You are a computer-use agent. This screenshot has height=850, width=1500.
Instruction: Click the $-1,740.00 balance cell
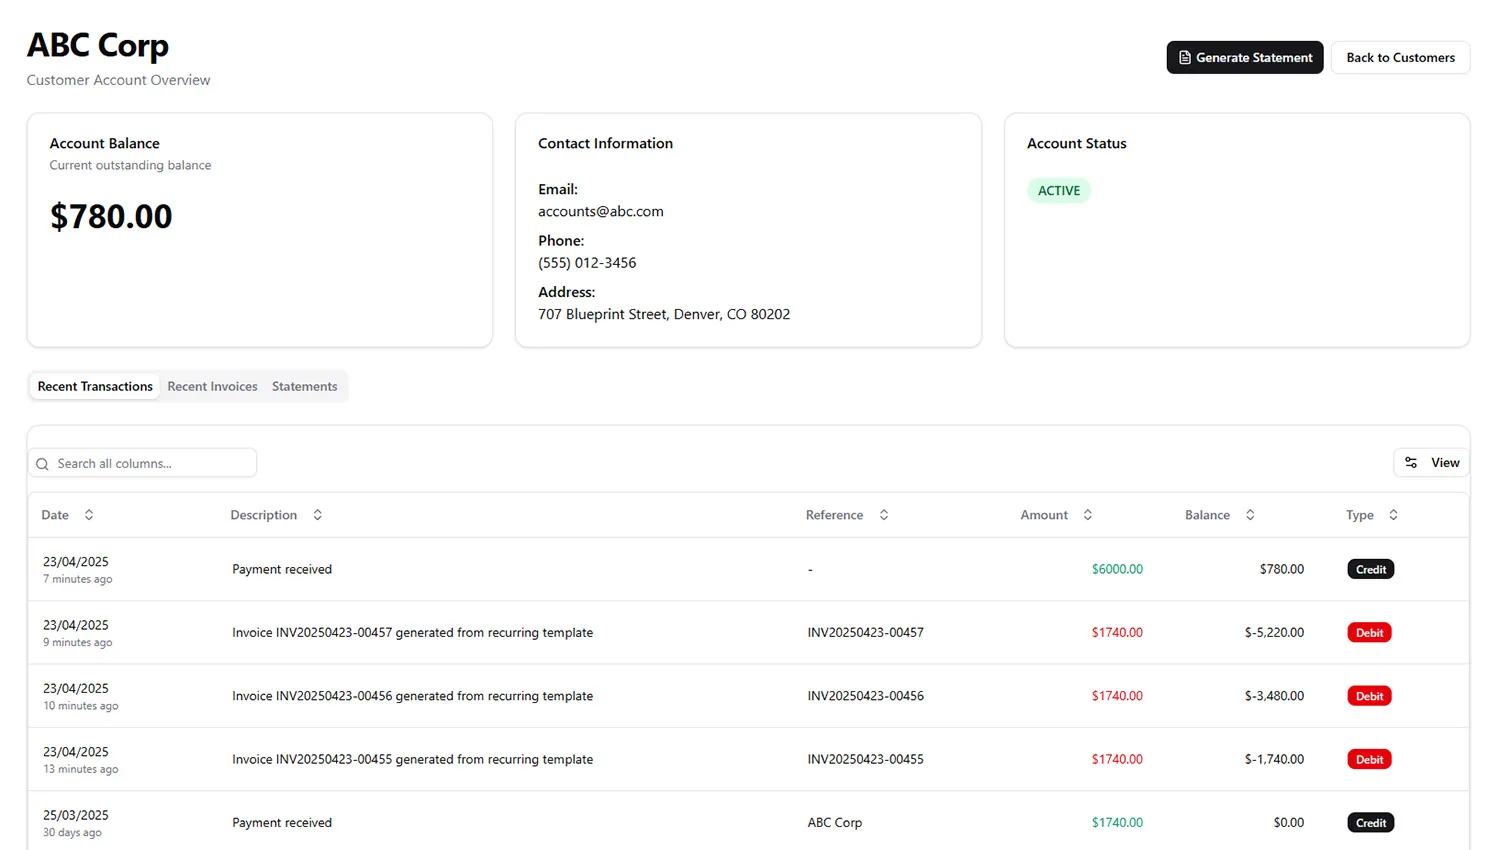click(1274, 760)
